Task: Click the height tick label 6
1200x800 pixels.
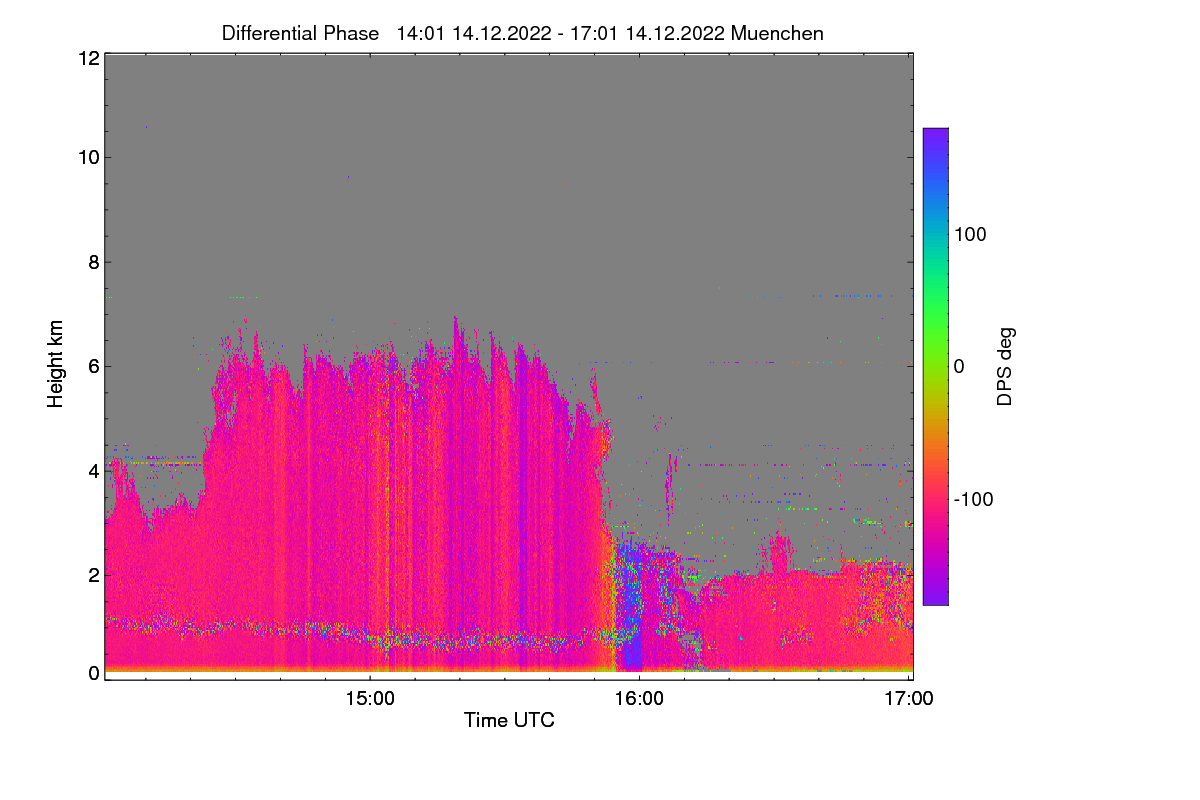Action: coord(93,366)
